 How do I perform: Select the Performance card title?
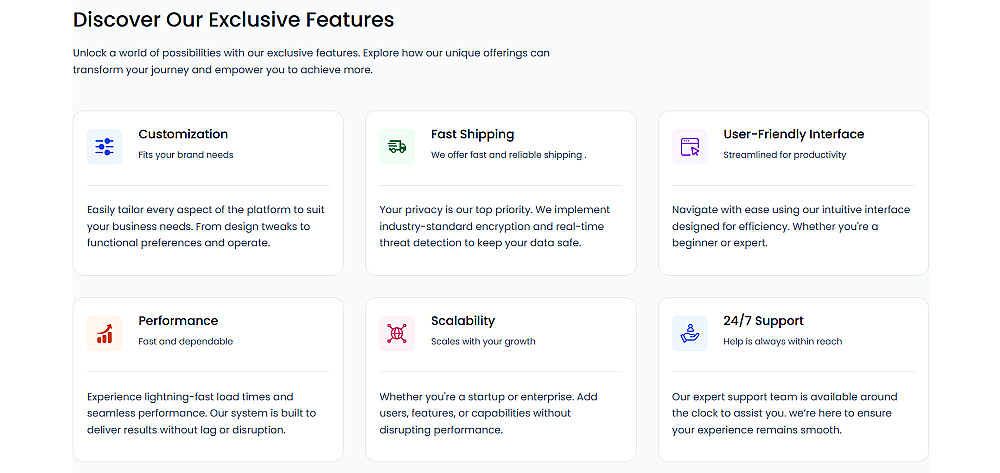click(x=178, y=321)
